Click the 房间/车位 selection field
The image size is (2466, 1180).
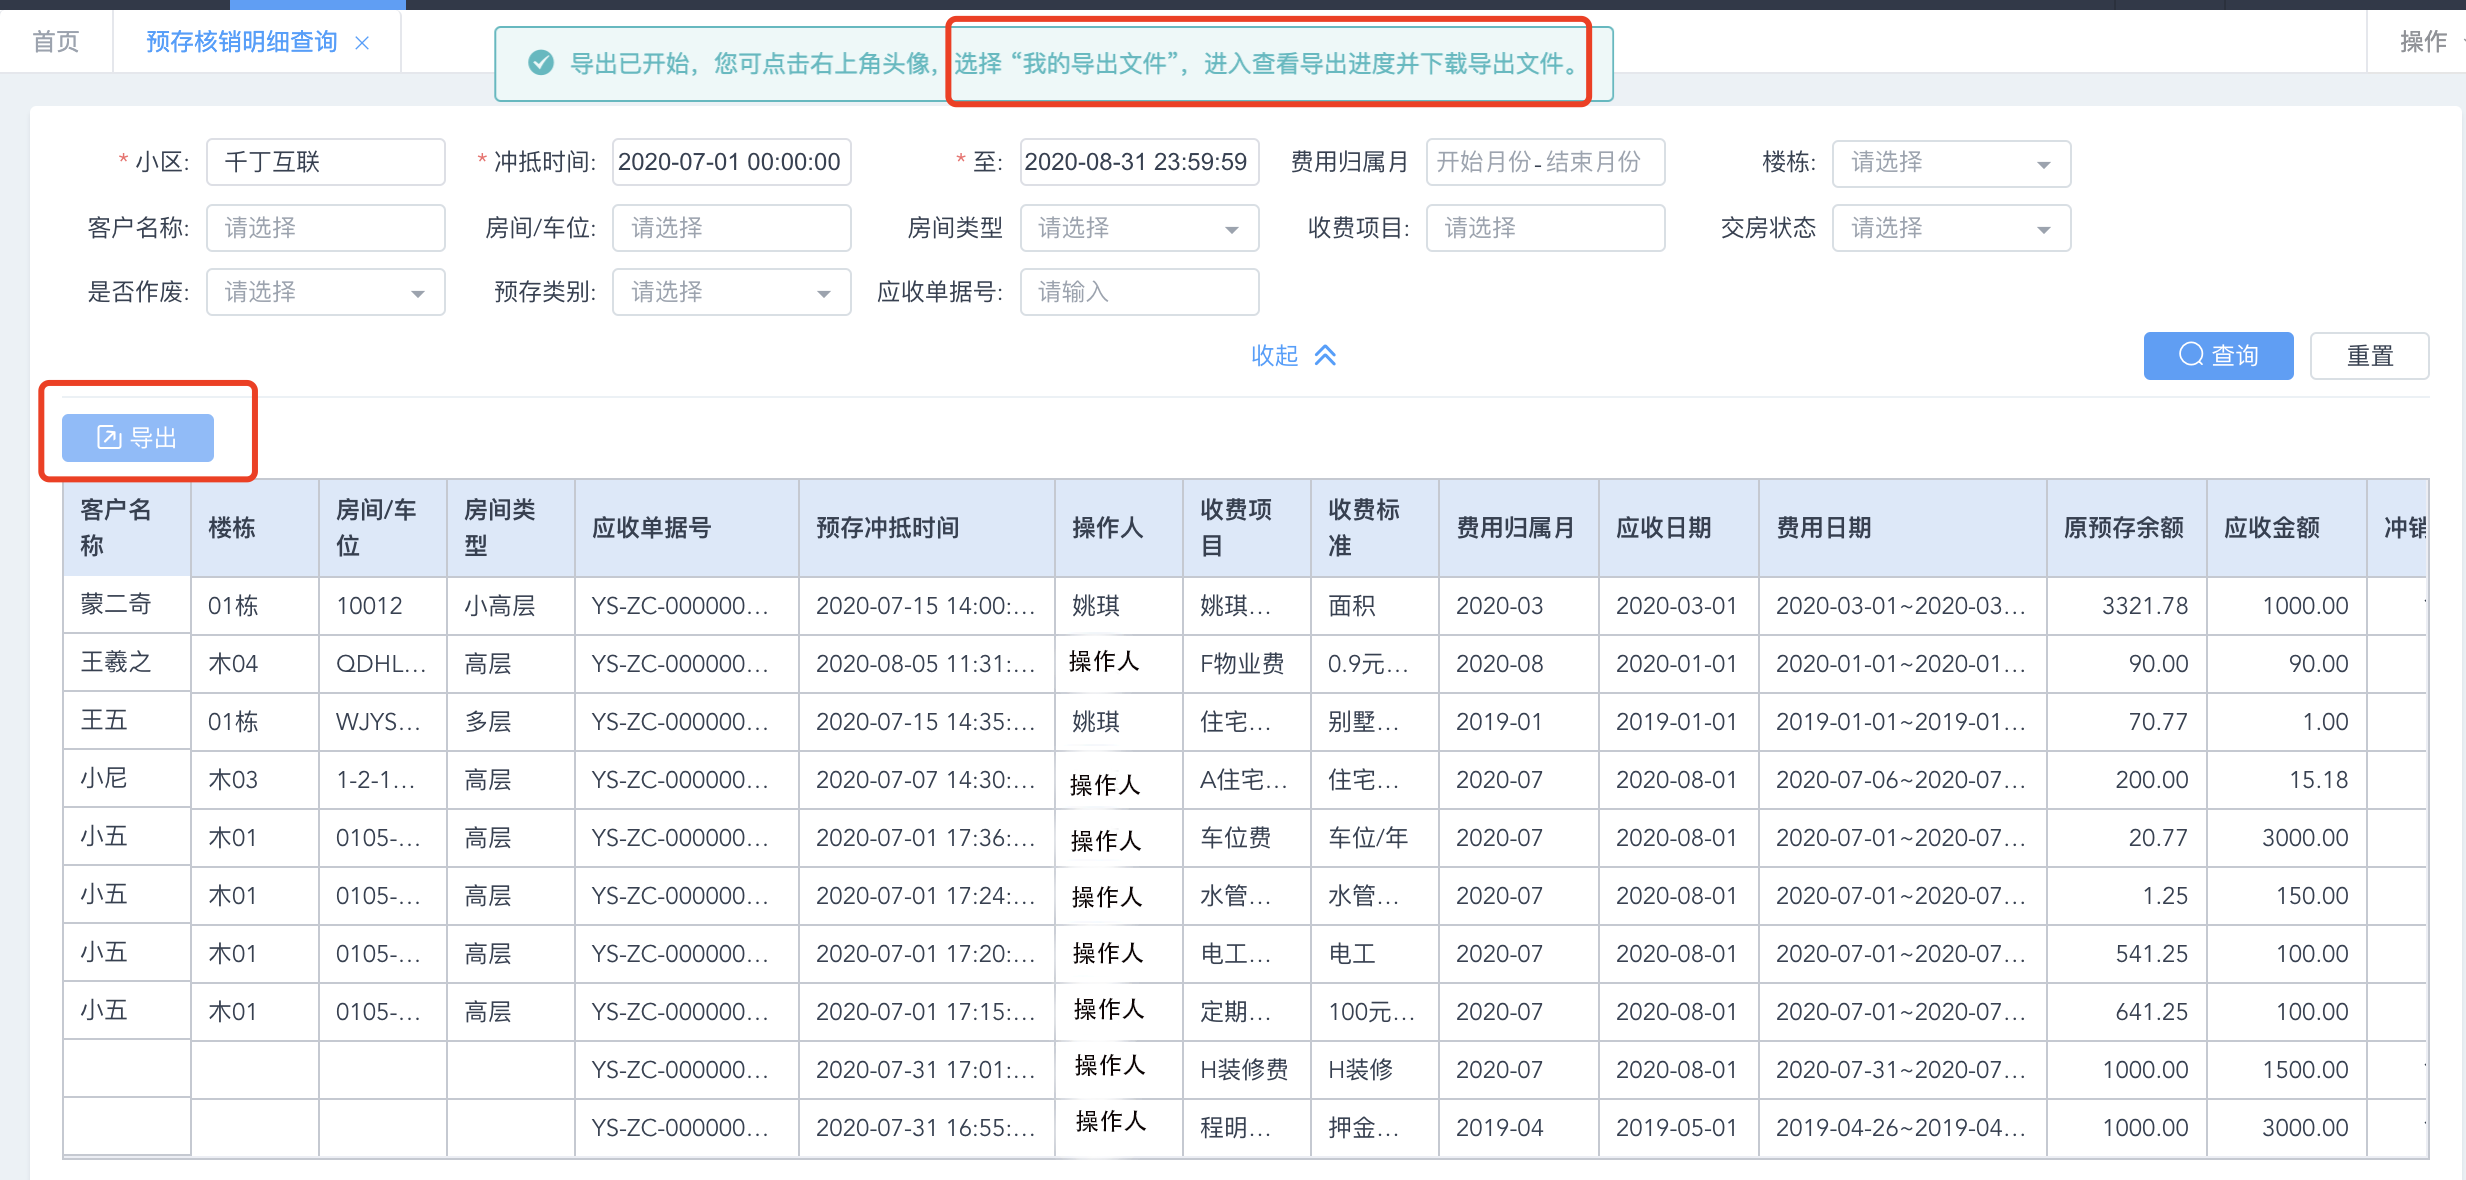[x=731, y=228]
